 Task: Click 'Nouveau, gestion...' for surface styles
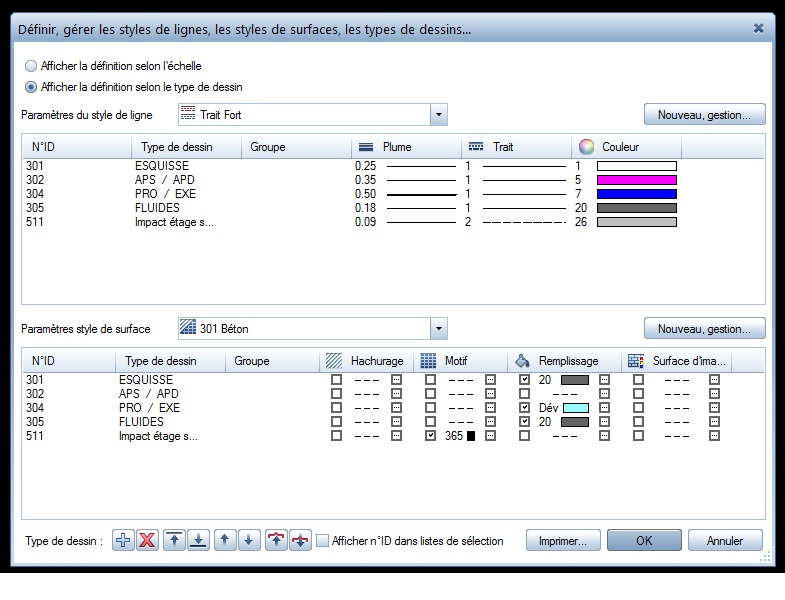pos(704,329)
